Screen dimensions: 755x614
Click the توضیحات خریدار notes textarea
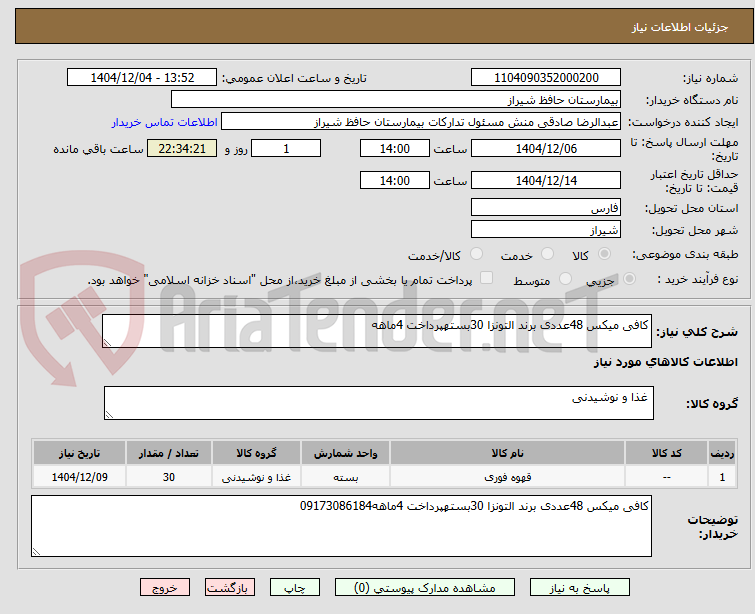[x=341, y=526]
